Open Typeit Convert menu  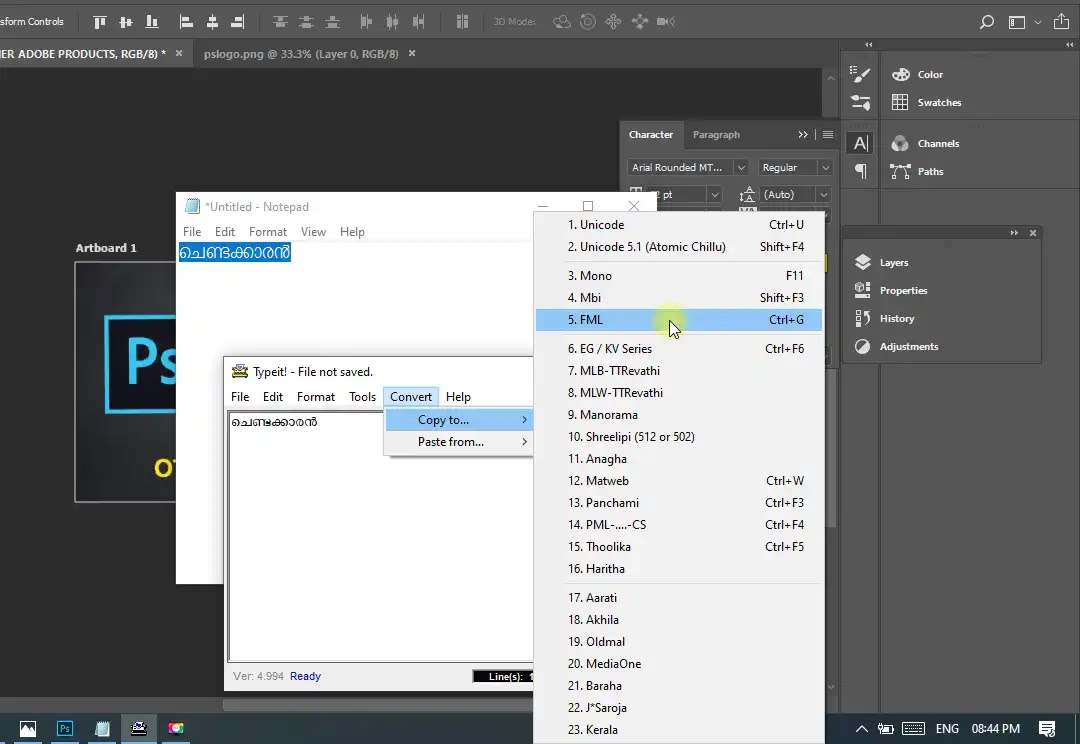411,397
